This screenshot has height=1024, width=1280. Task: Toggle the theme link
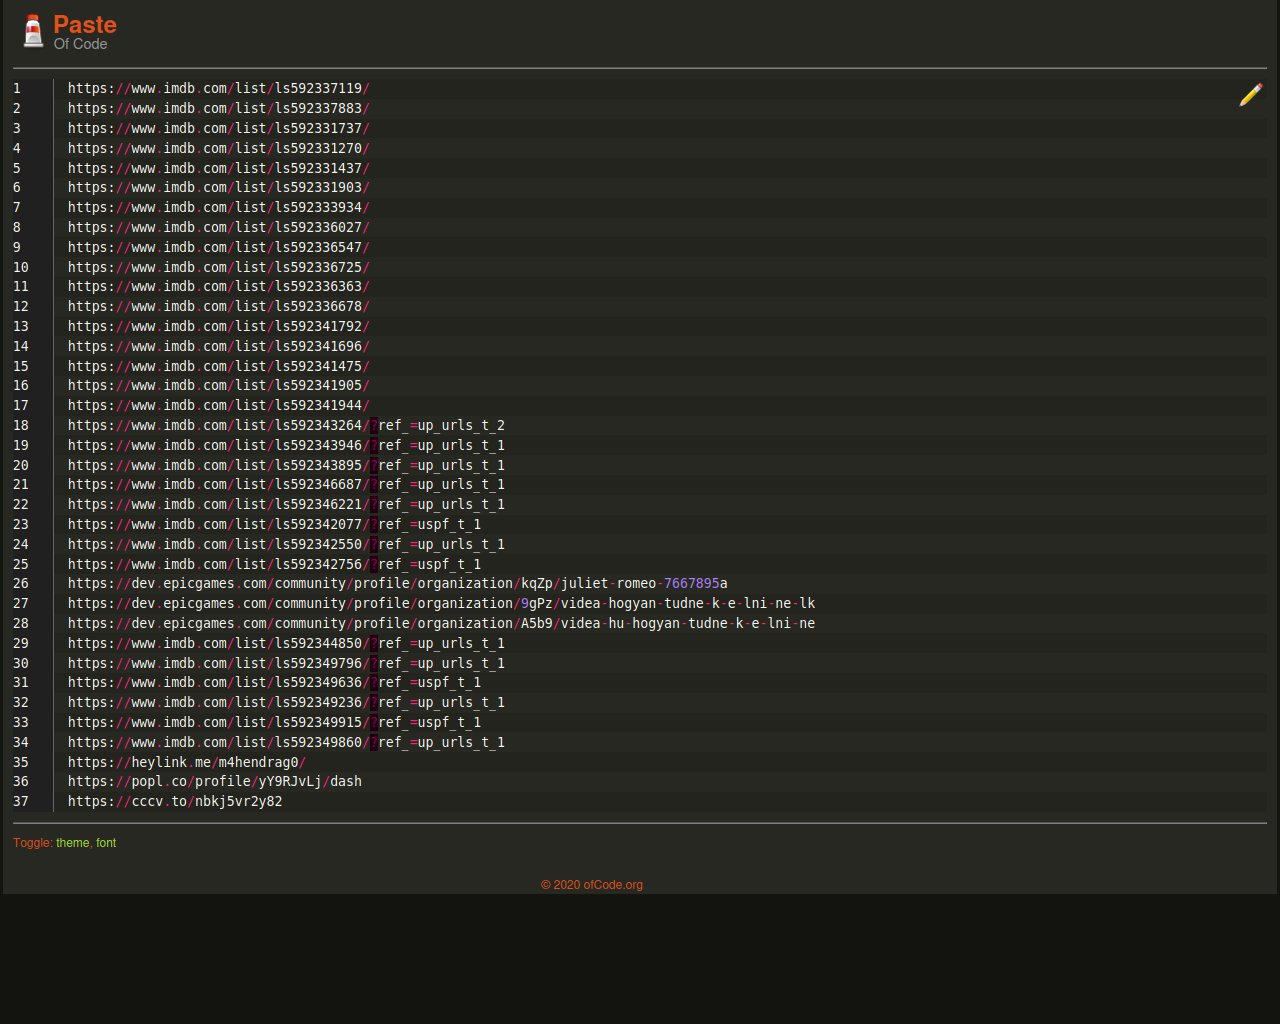pyautogui.click(x=72, y=843)
